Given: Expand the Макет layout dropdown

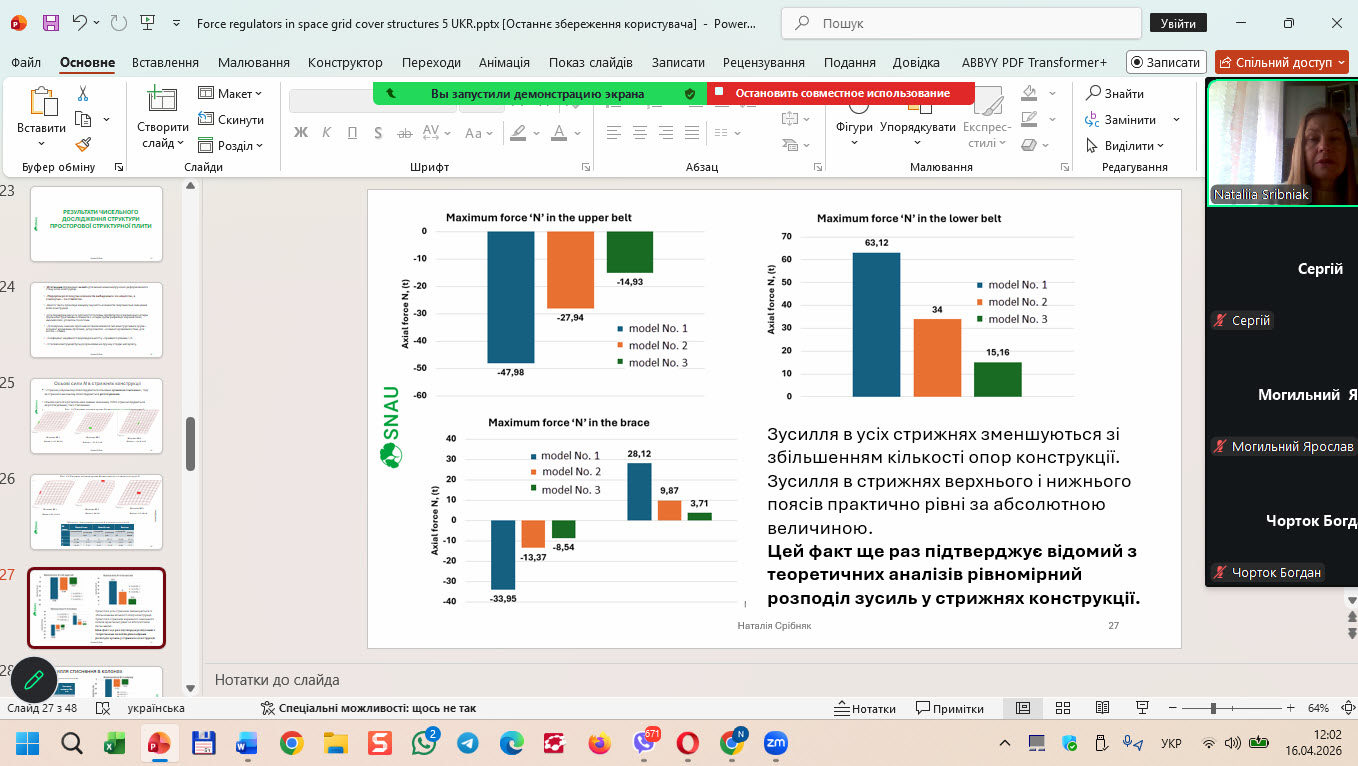Looking at the screenshot, I should click(231, 93).
